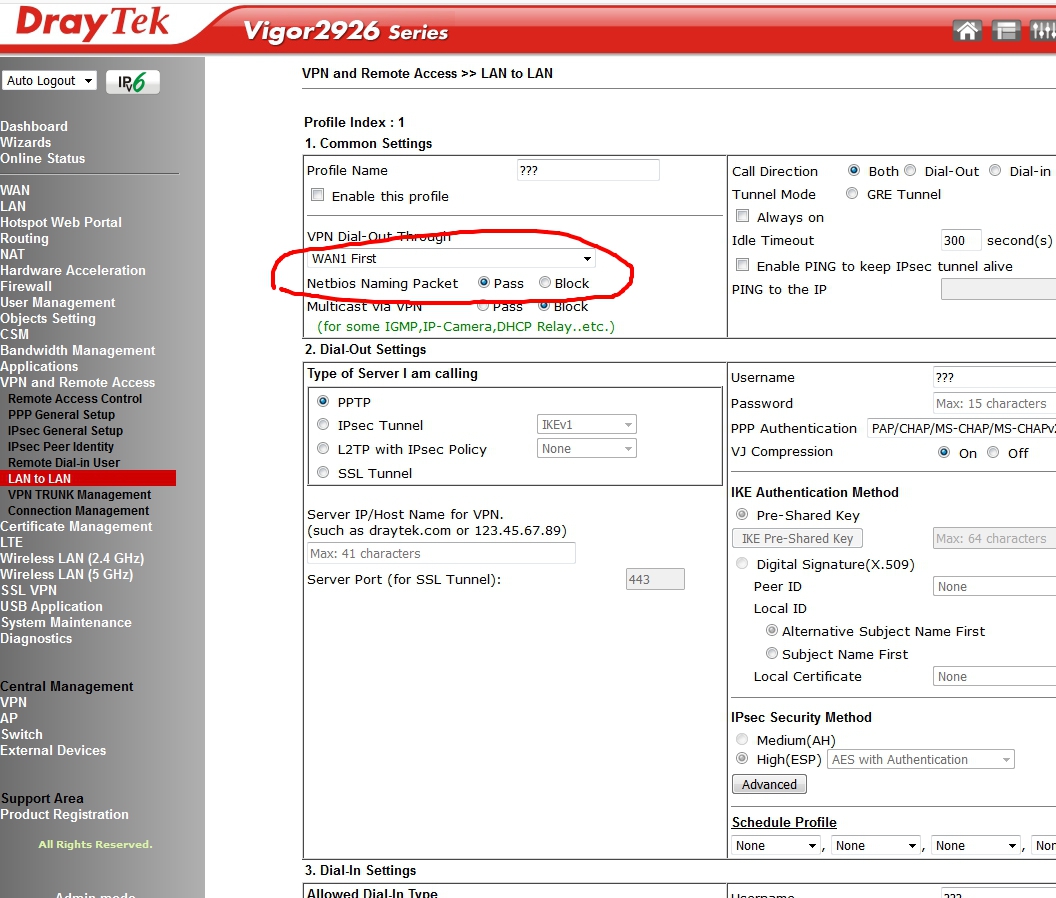Click the Schedule Profile link

(784, 822)
